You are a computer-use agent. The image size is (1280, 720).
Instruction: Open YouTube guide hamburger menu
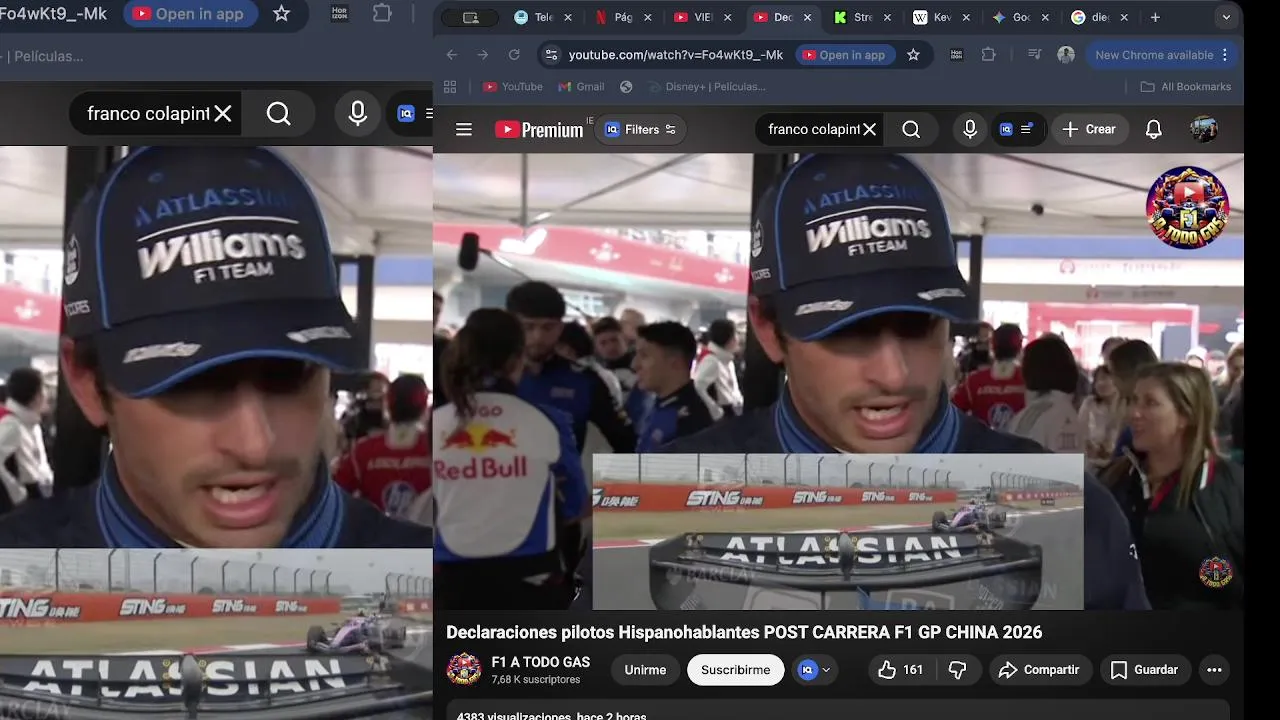(x=463, y=129)
